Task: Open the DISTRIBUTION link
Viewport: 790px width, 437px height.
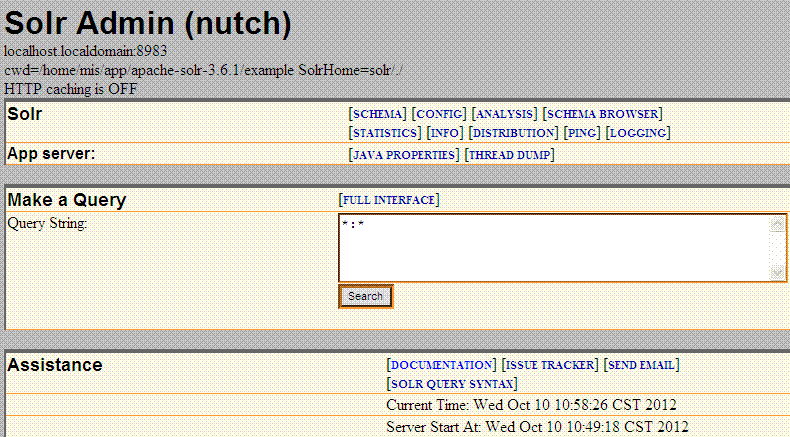Action: [513, 133]
